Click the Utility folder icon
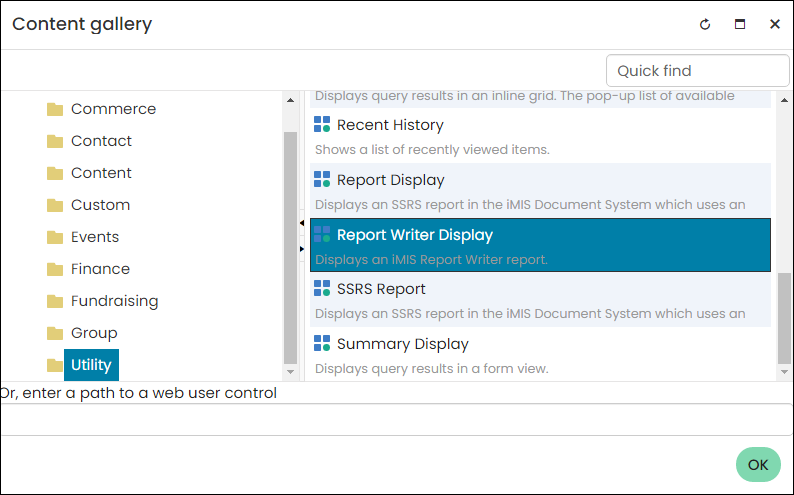This screenshot has width=794, height=495. [55, 365]
